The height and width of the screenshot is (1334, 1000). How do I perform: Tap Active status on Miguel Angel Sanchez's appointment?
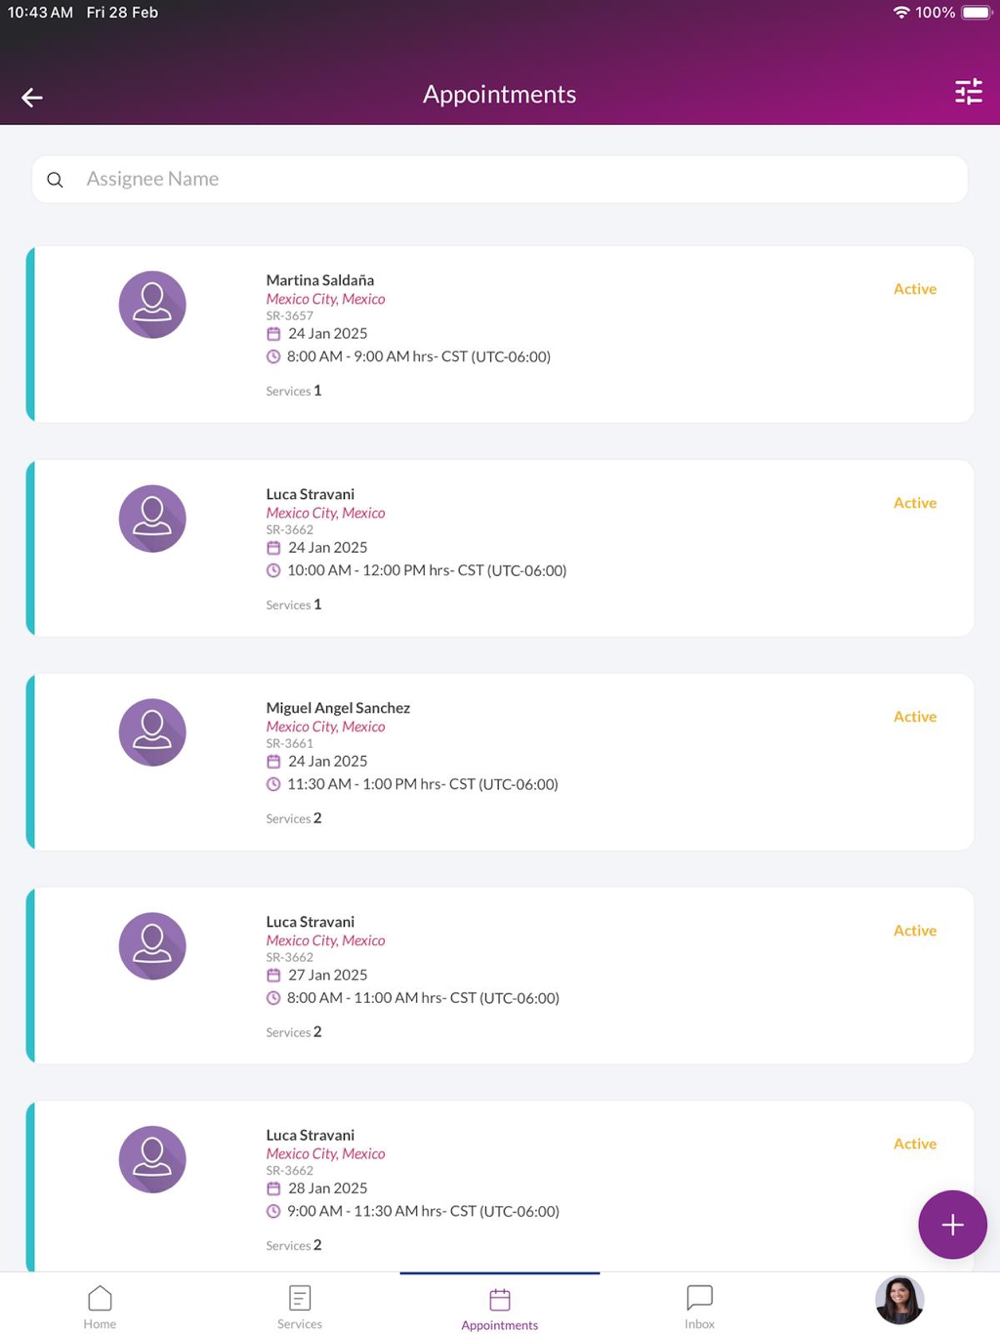[x=915, y=717]
